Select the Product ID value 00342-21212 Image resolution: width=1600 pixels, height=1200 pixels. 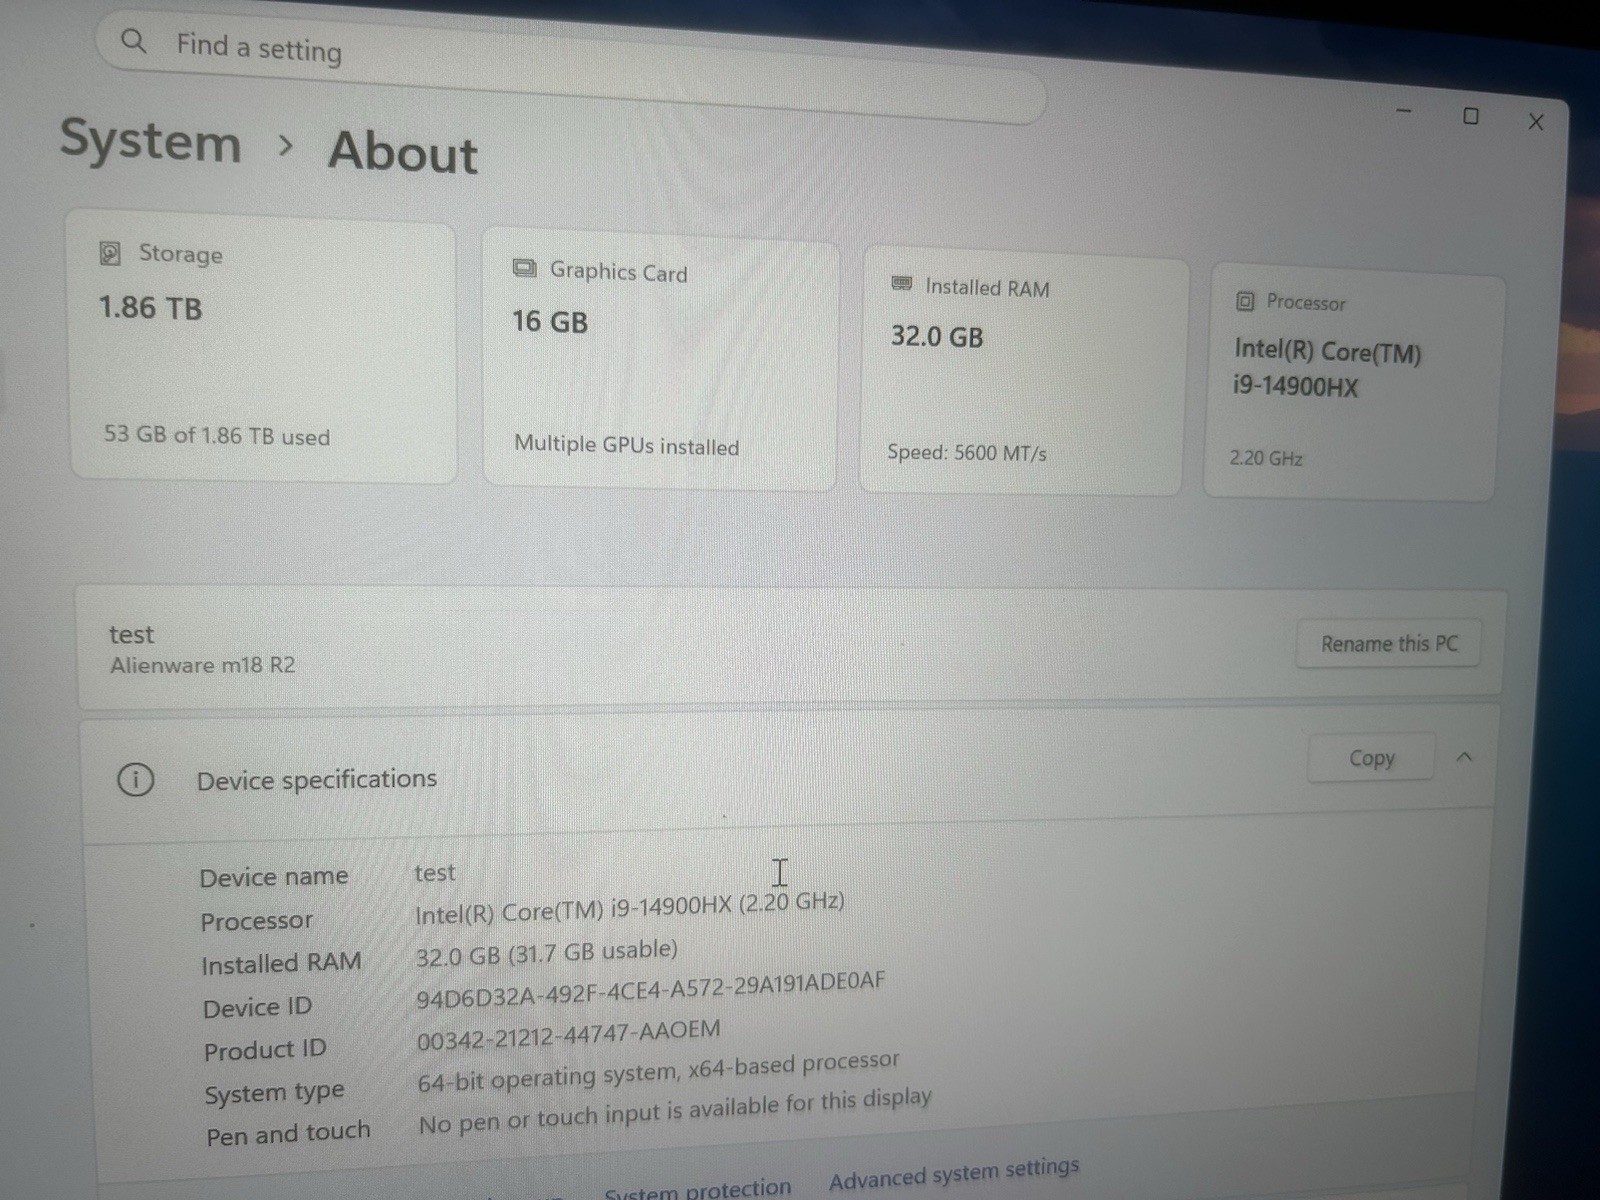click(x=568, y=1036)
